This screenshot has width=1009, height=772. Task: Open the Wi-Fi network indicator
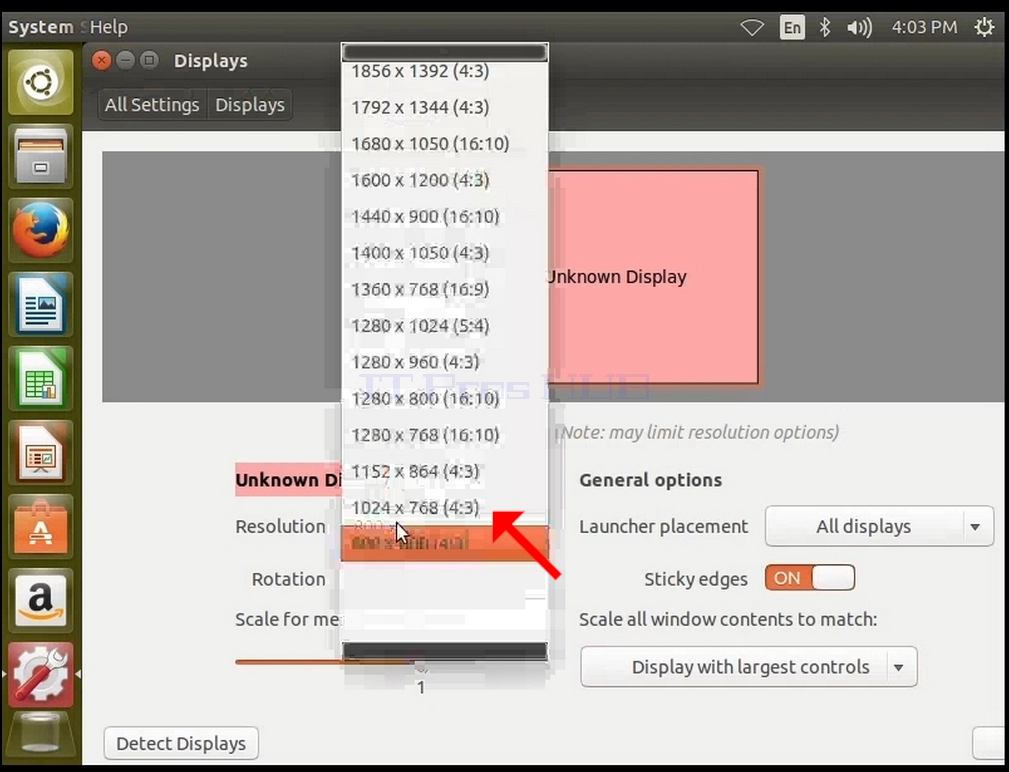tap(752, 27)
